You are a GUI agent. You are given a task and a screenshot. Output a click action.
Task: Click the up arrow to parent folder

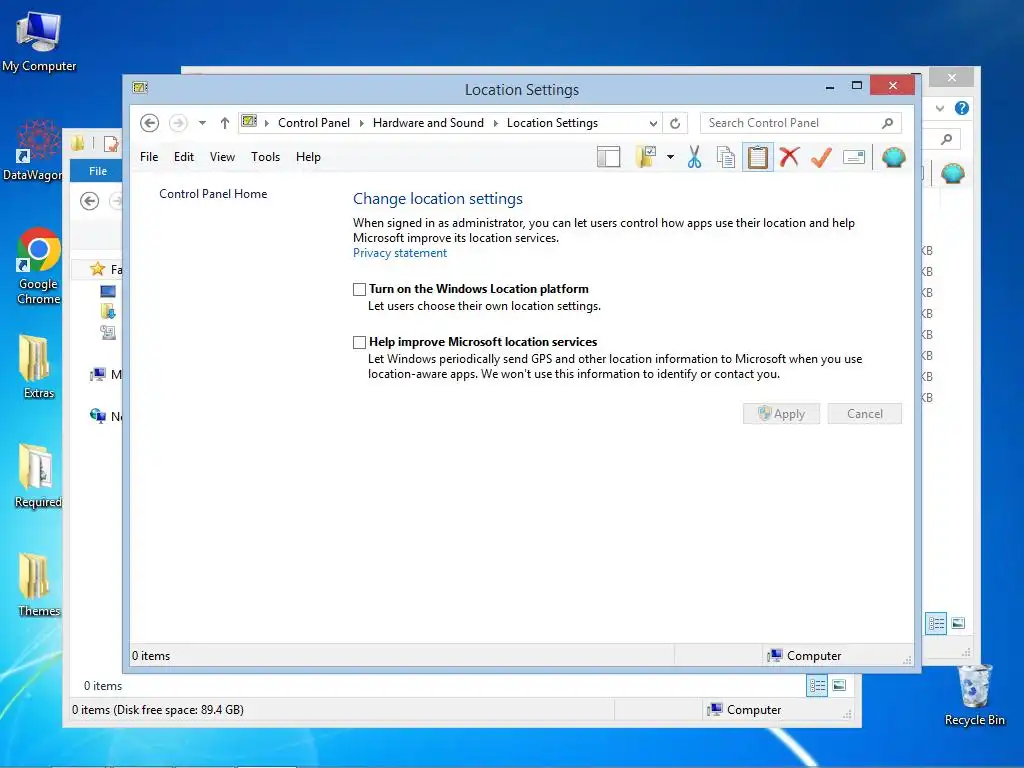225,123
